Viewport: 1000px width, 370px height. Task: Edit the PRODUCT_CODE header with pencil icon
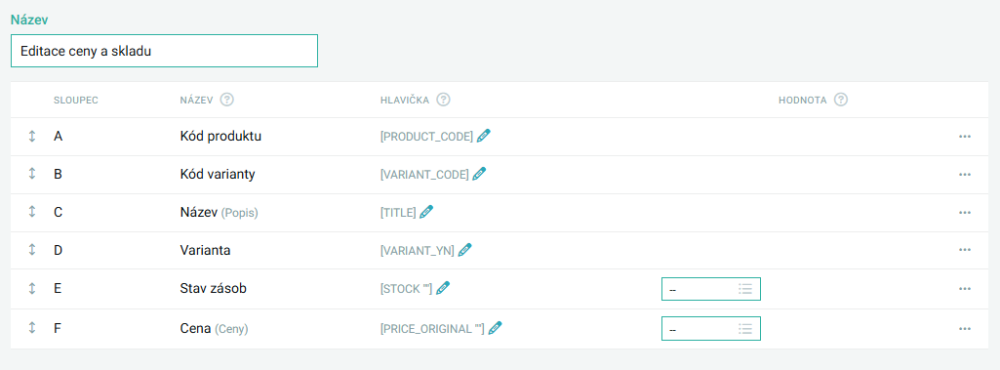(x=484, y=136)
